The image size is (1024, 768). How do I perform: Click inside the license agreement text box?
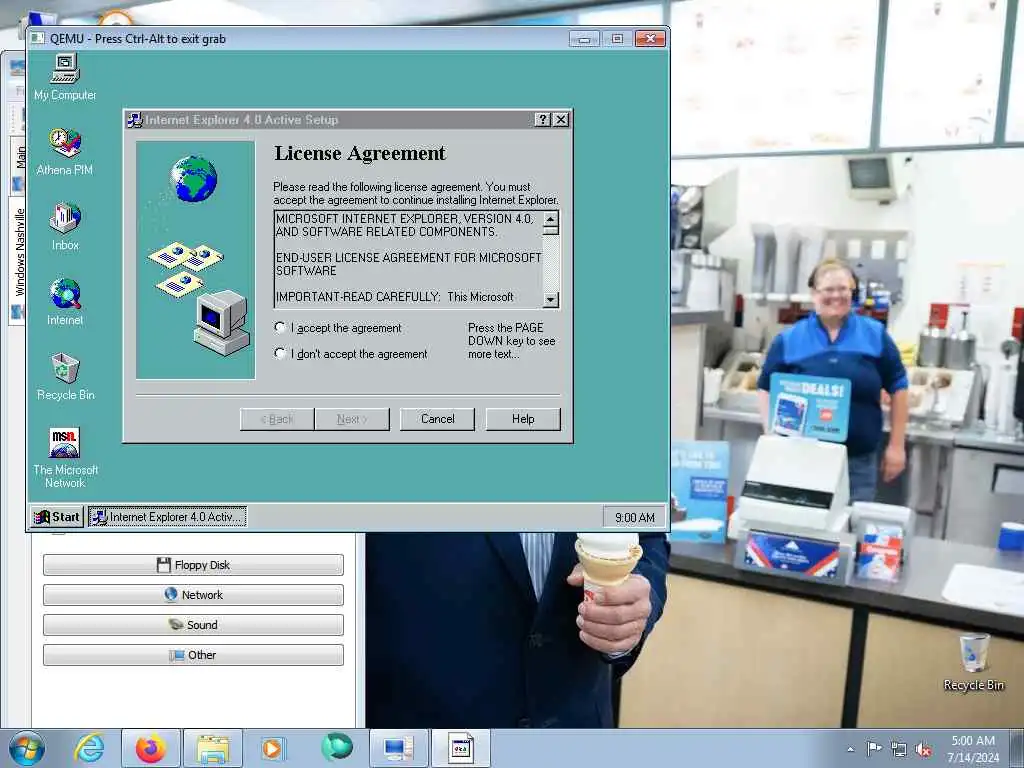(409, 259)
